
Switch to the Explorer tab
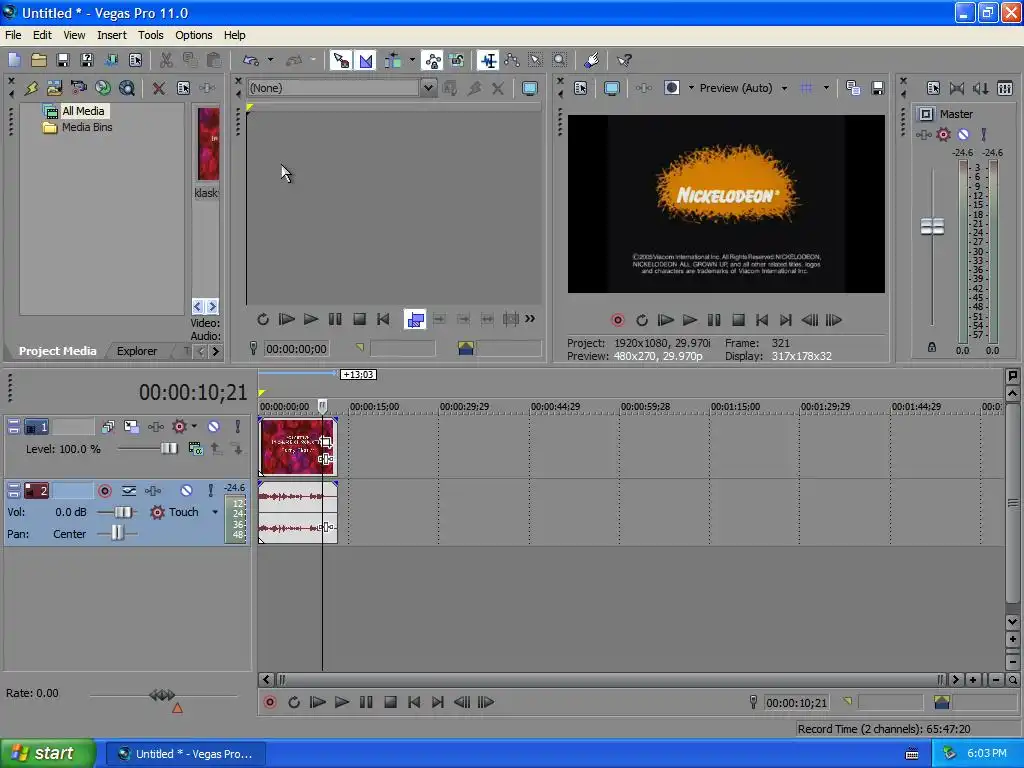pos(136,351)
